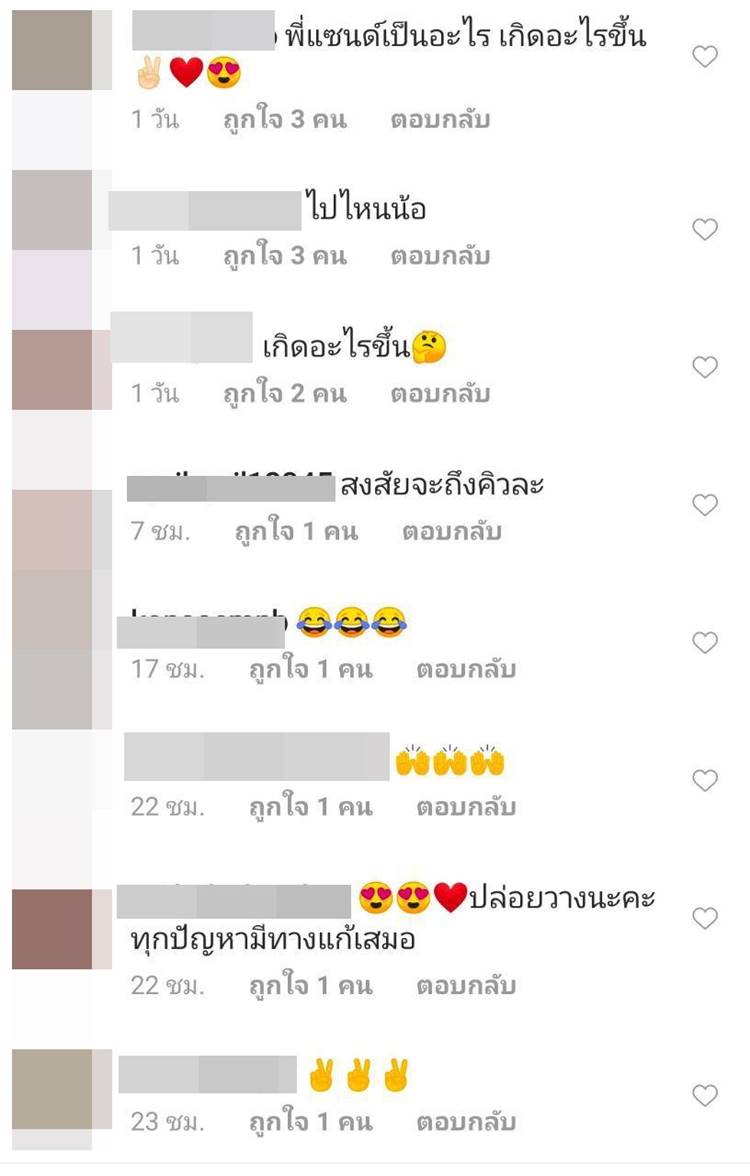The image size is (750, 1176).
Task: Like the three laughing emojis comment
Action: tap(704, 643)
